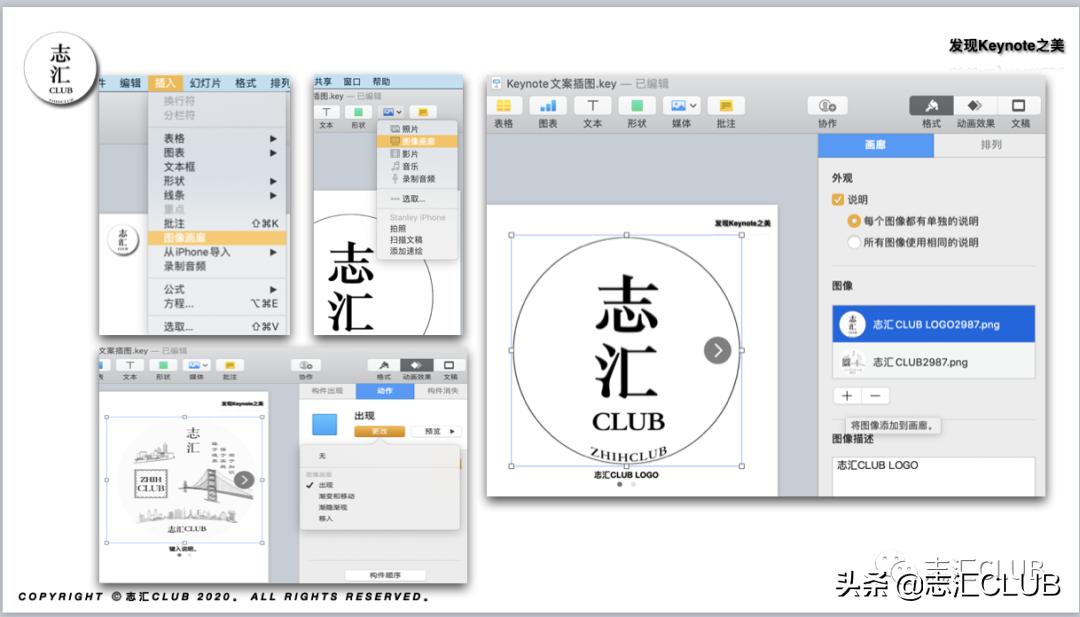Insert a table using the 表格 toolbar icon
This screenshot has height=617, width=1080.
(x=503, y=106)
